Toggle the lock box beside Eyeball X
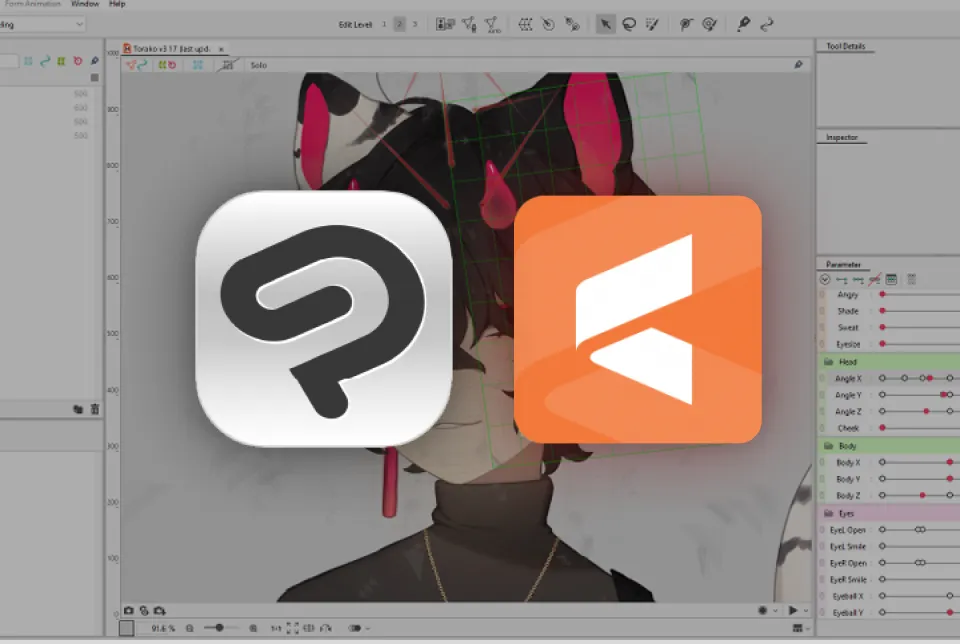Screen dimensions: 960x644 point(822,596)
